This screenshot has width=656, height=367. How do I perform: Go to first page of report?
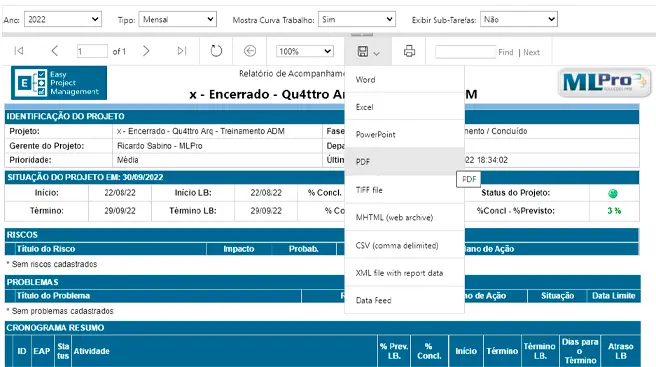pyautogui.click(x=19, y=51)
